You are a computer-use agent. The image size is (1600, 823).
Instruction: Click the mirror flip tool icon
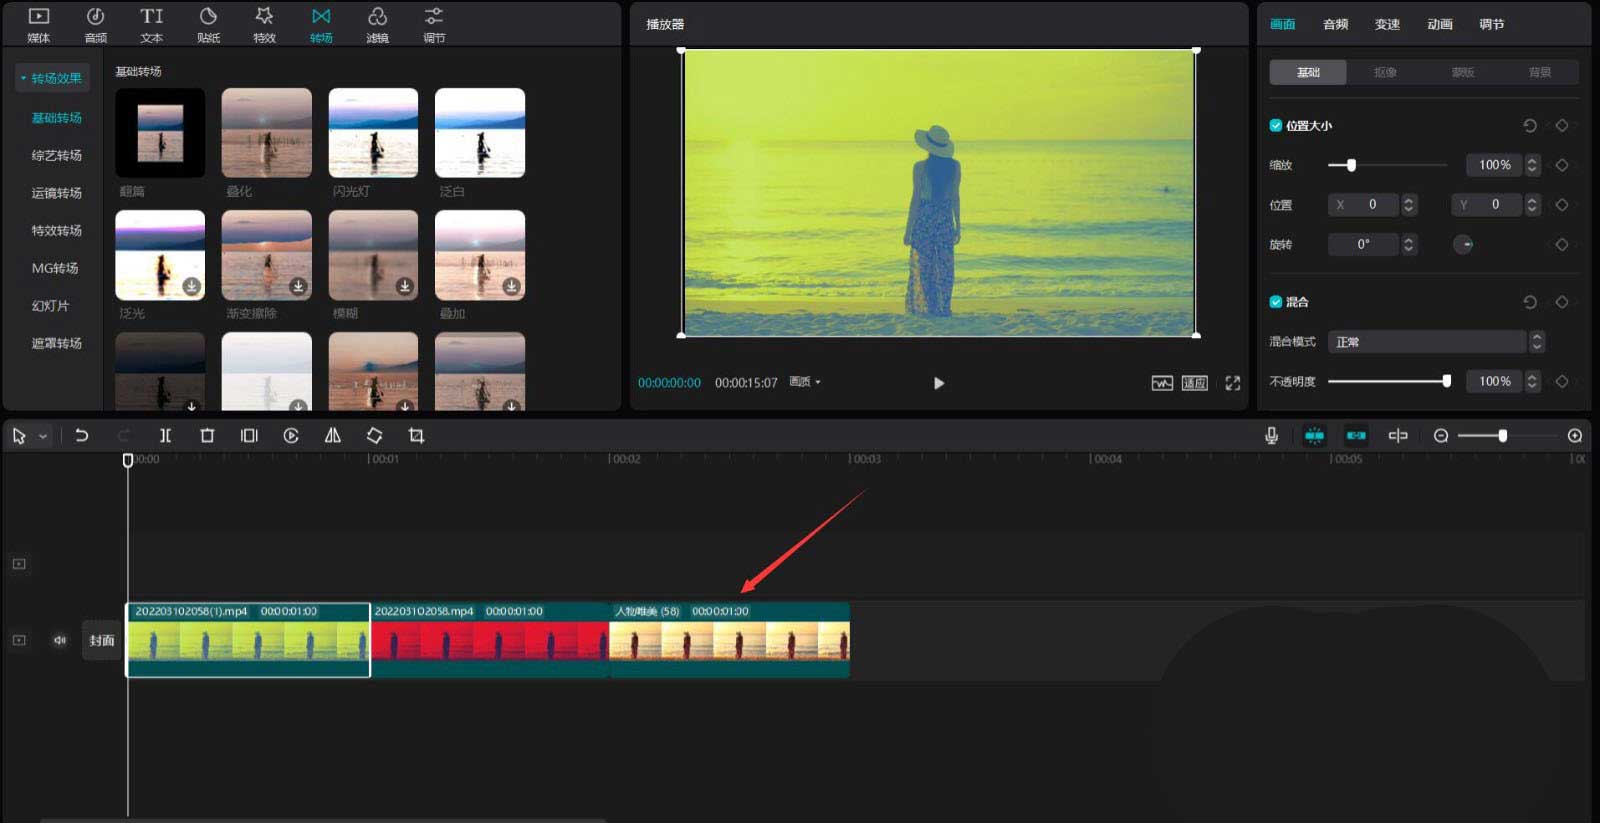[x=333, y=436]
